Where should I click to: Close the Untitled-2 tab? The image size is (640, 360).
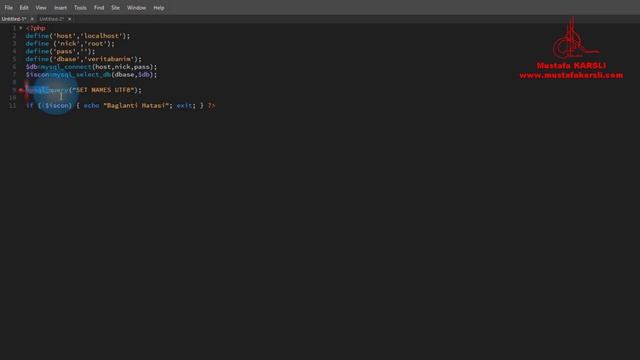69,19
